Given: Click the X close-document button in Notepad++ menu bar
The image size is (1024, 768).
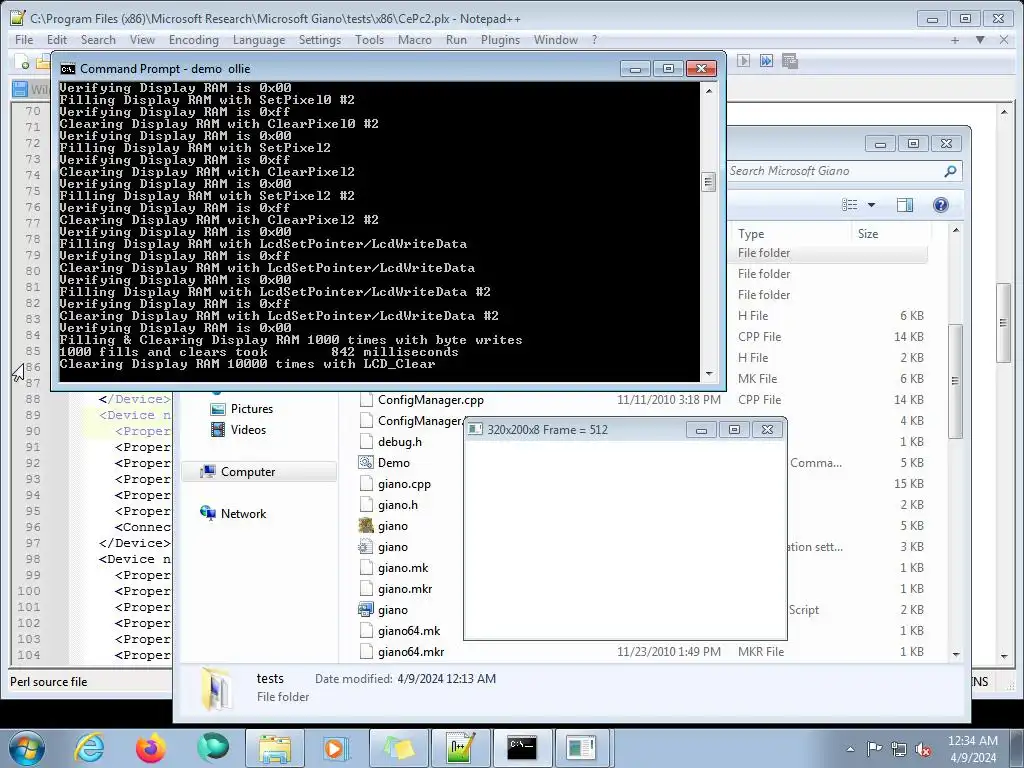Looking at the screenshot, I should click(1004, 40).
